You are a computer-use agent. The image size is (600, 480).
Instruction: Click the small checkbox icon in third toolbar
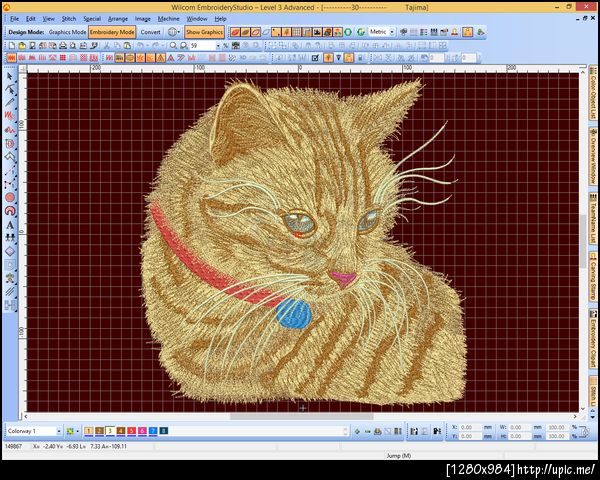[x=315, y=58]
